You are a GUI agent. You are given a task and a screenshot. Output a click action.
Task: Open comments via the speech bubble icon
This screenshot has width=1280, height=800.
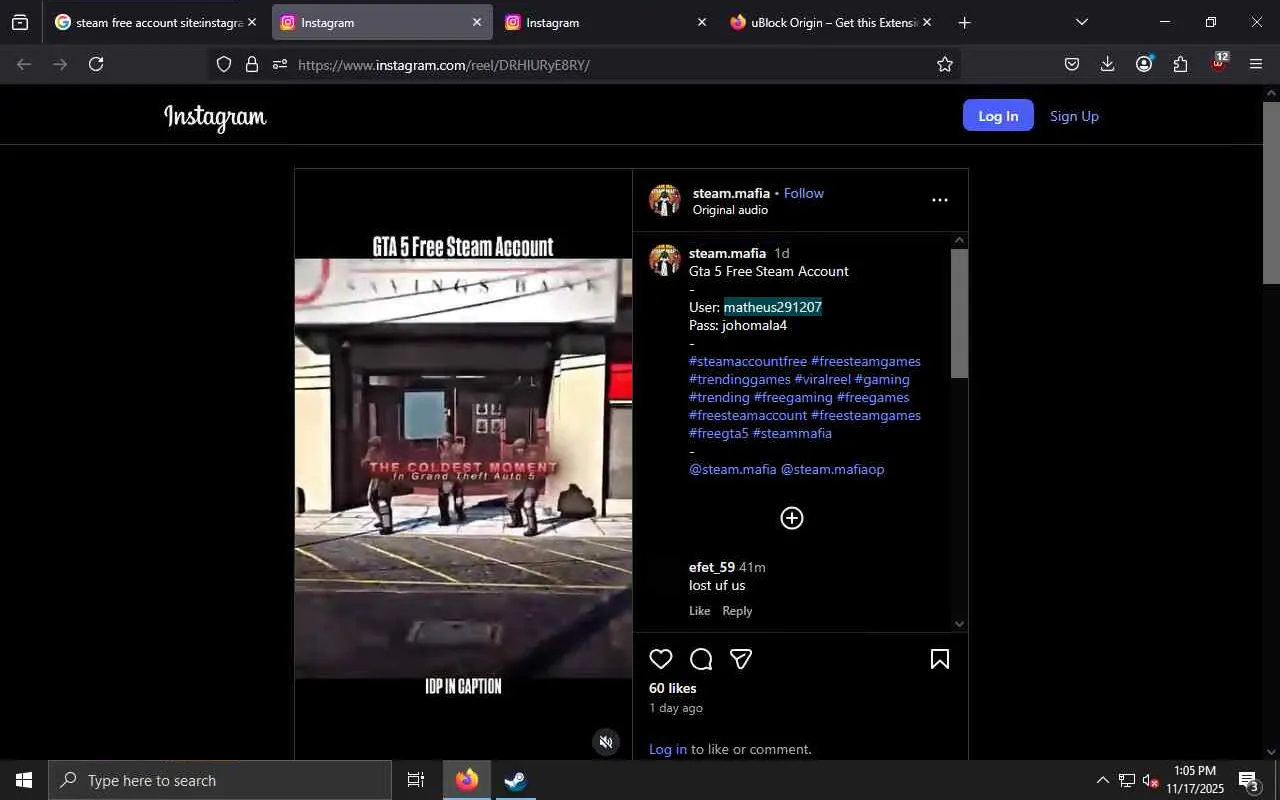701,659
